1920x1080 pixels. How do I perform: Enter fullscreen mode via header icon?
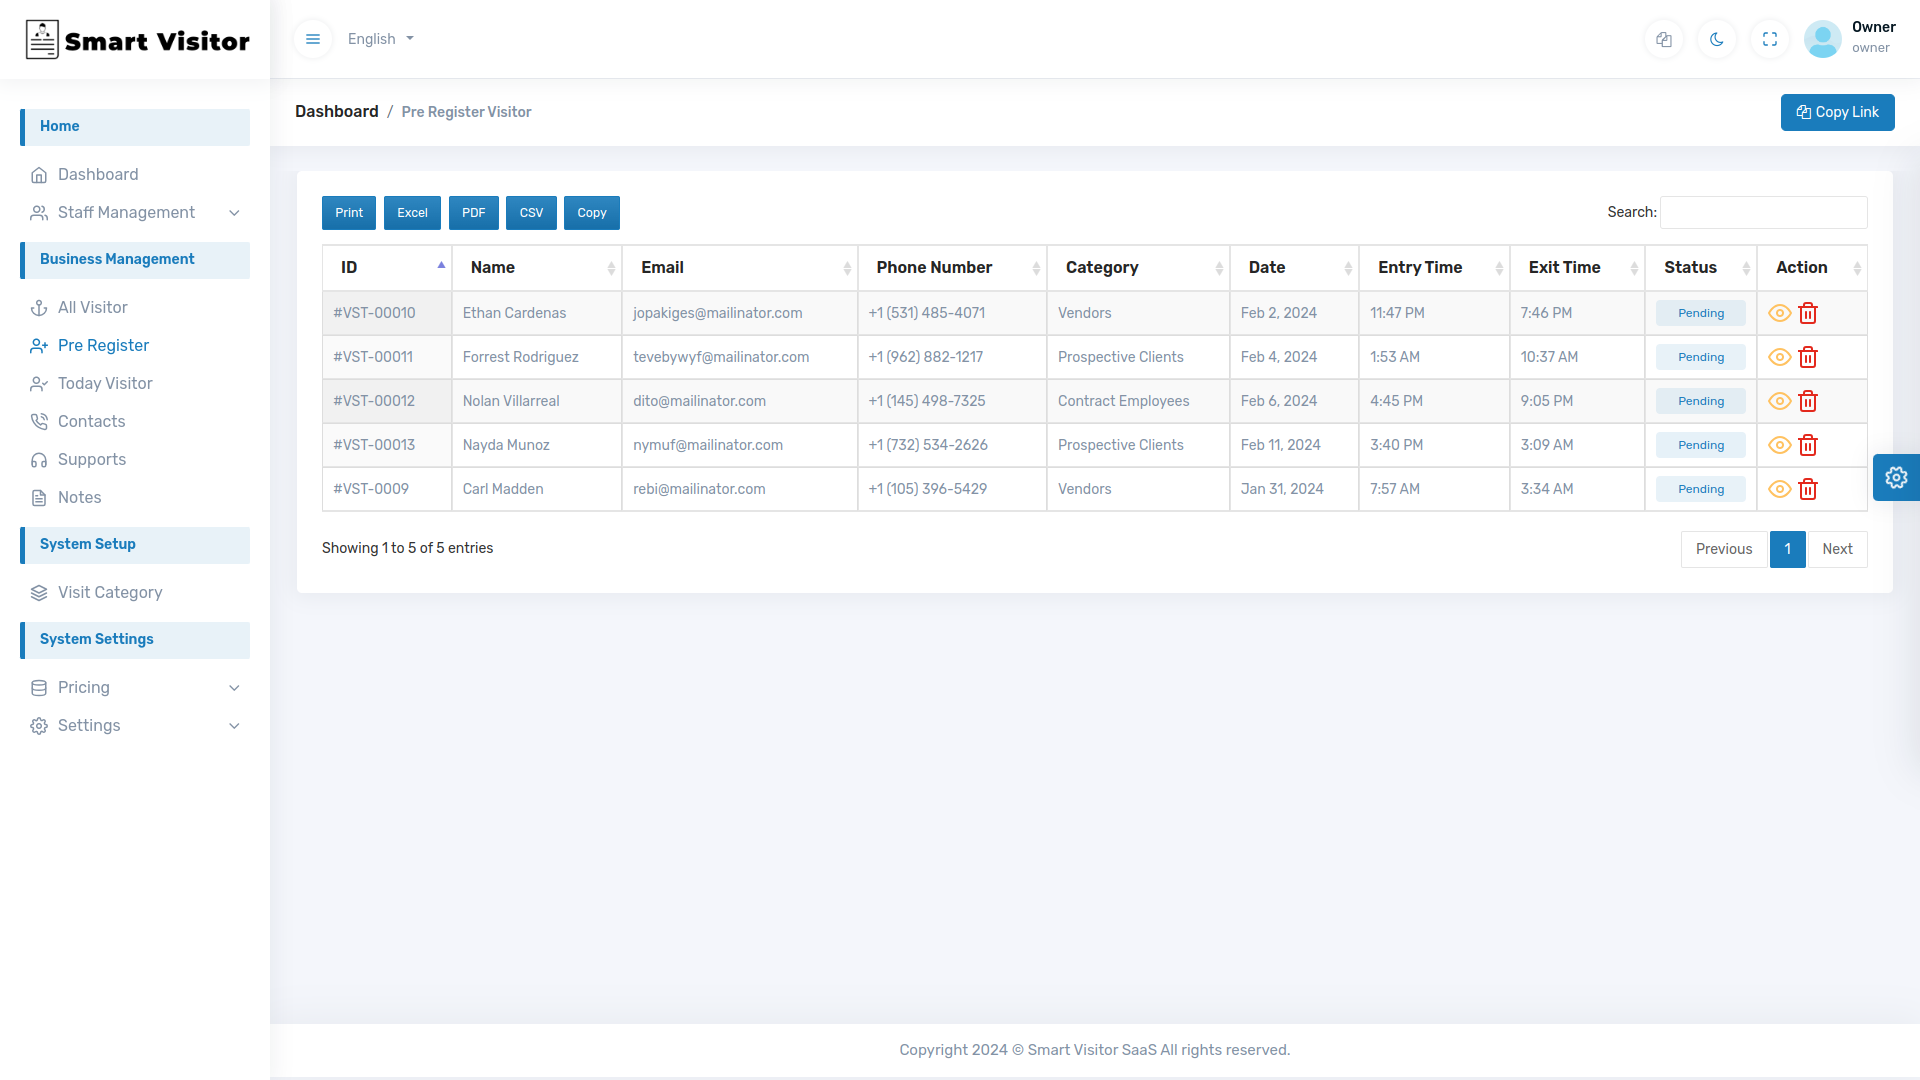pyautogui.click(x=1770, y=39)
